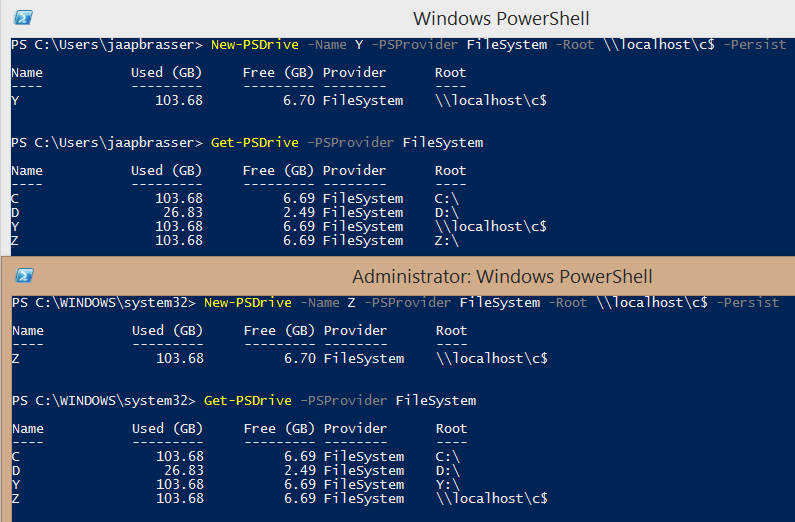Click the '-Persist' parameter in the Administrator window
This screenshot has width=795, height=522.
[750, 302]
